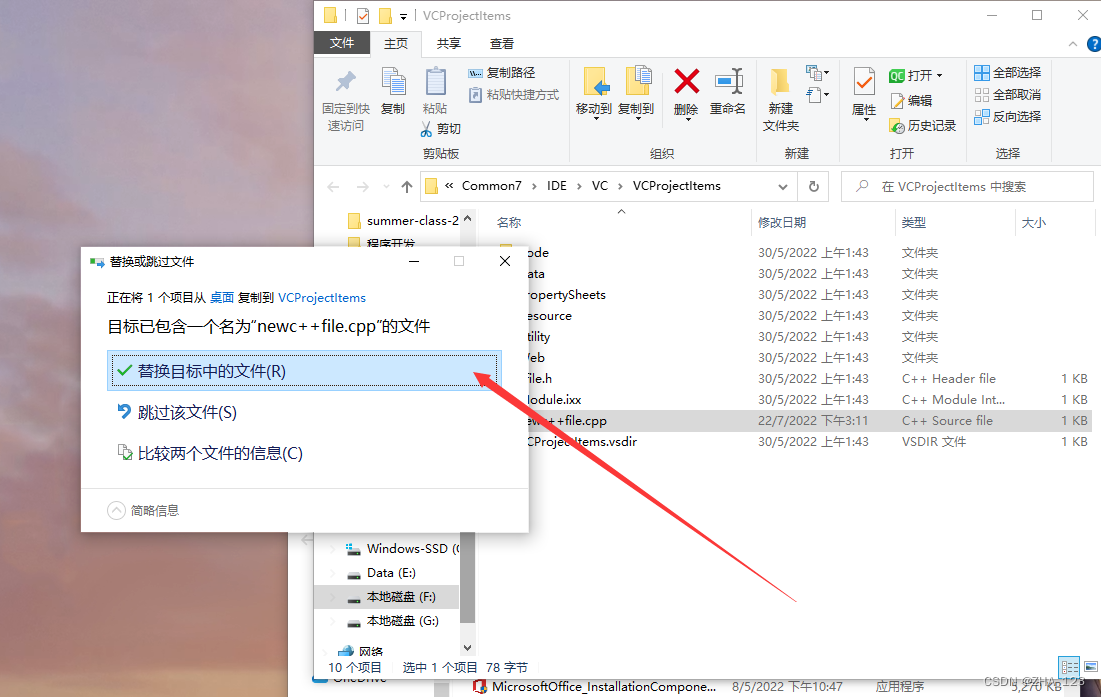
Task: Open the Easy access dropdown icon
Action: point(817,95)
